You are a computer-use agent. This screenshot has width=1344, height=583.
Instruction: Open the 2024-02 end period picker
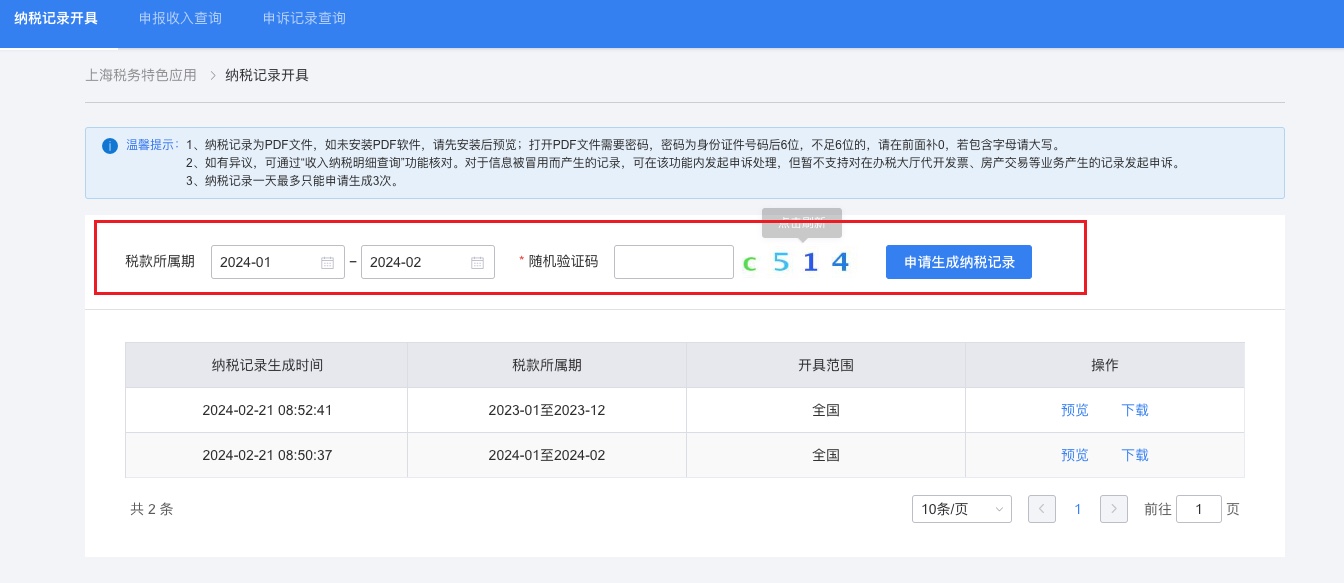[416, 263]
